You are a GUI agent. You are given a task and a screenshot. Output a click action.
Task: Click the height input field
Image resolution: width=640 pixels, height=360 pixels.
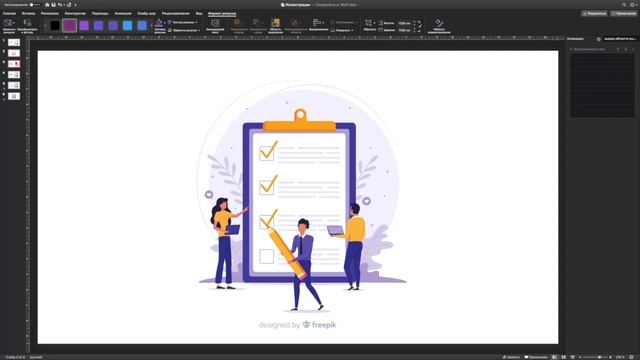click(x=404, y=23)
